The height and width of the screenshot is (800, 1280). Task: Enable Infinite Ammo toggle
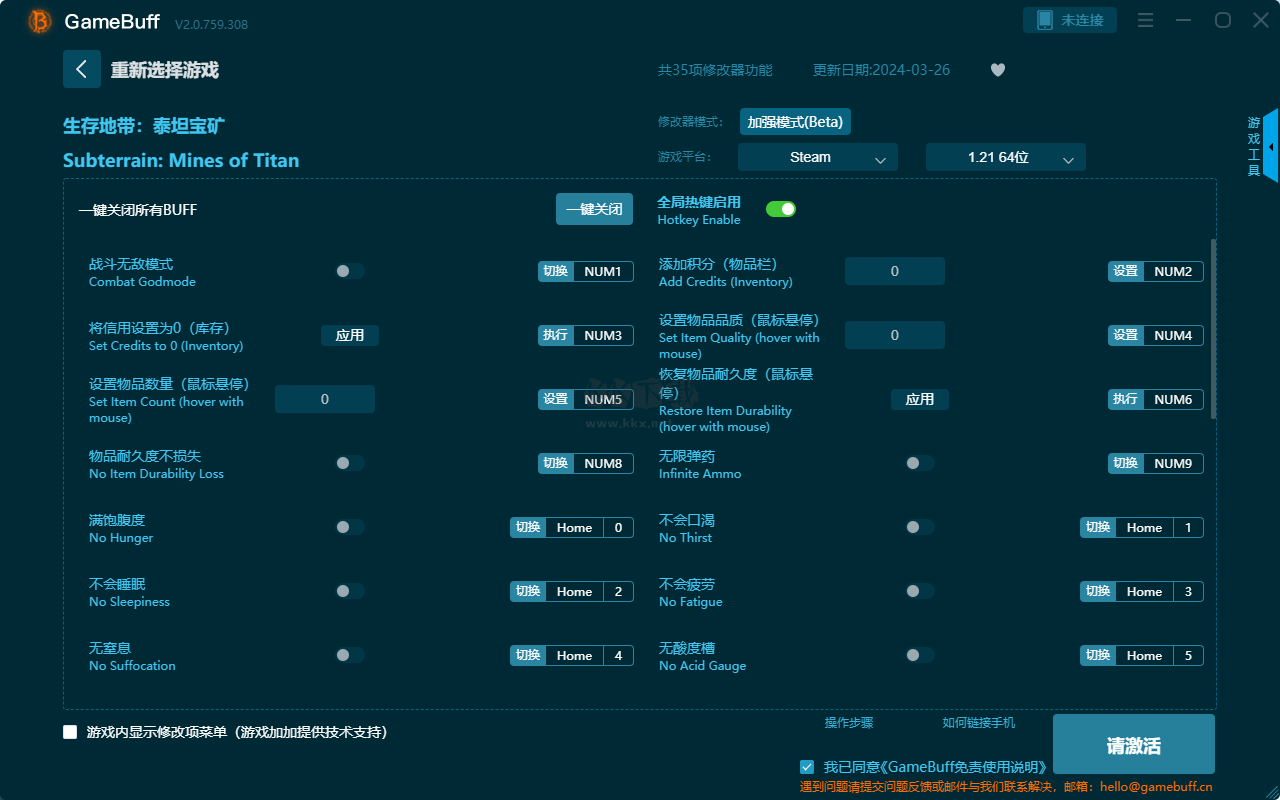tap(919, 463)
